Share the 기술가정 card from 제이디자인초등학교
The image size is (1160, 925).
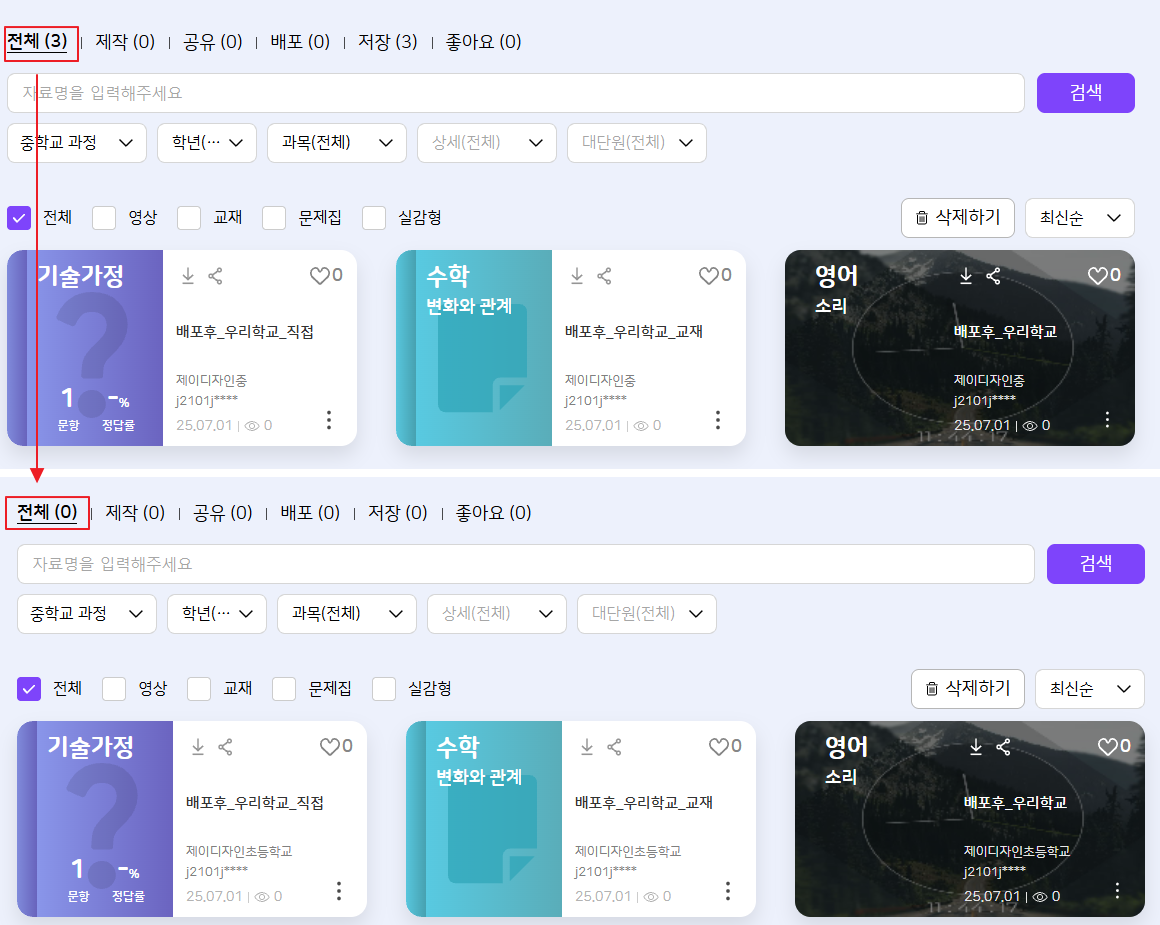pyautogui.click(x=226, y=746)
